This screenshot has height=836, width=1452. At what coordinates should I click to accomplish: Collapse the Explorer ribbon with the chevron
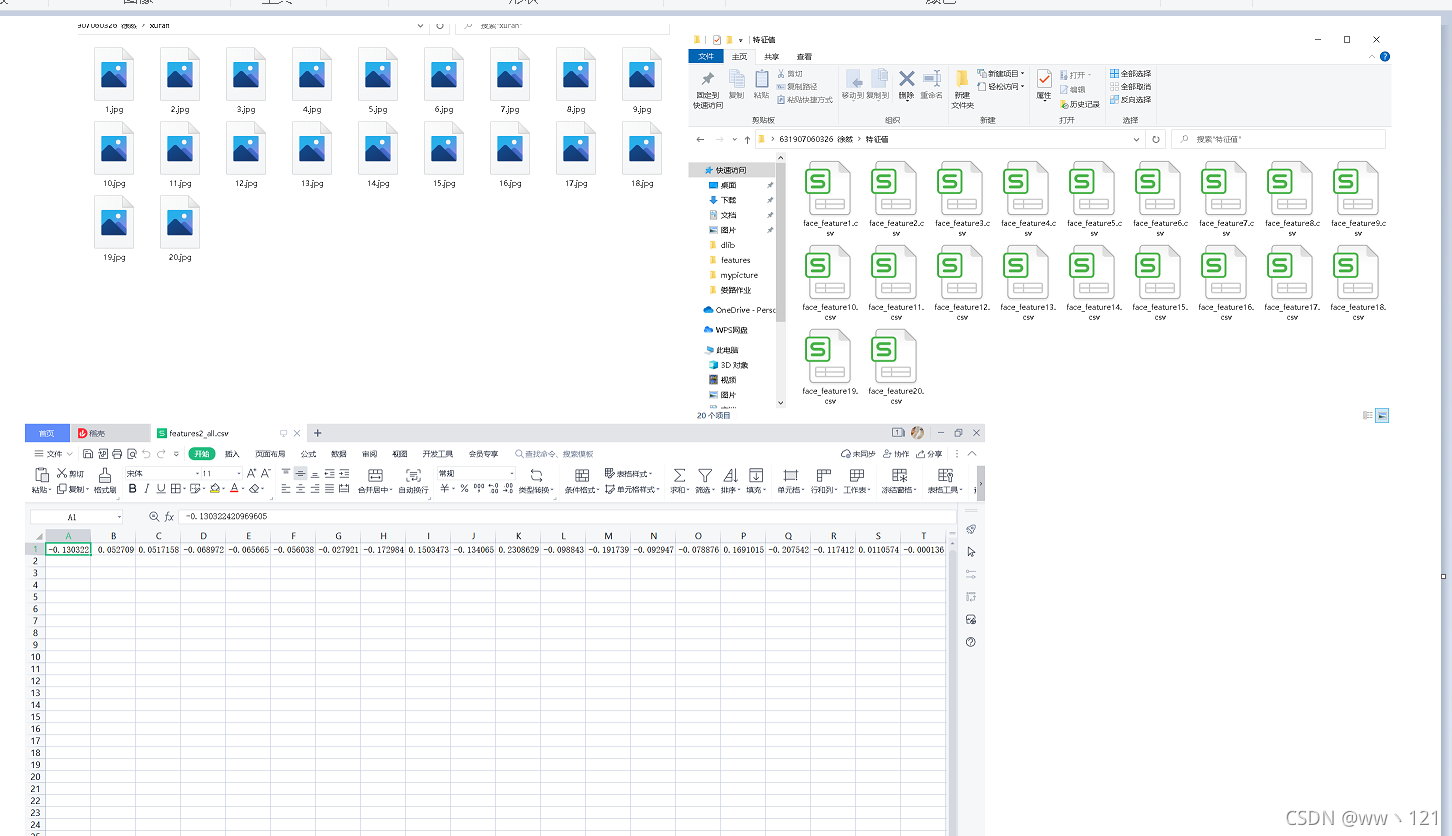click(x=1372, y=57)
